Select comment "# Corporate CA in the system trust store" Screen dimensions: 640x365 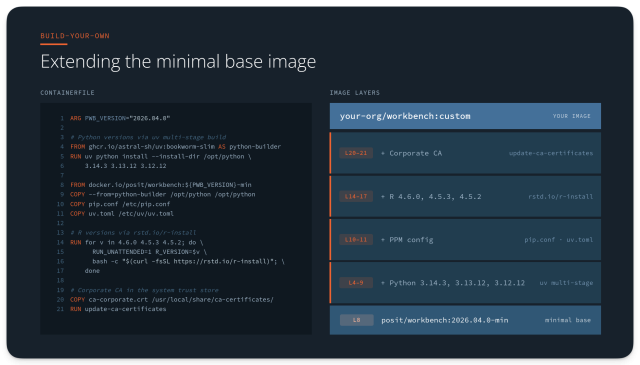[x=144, y=290]
